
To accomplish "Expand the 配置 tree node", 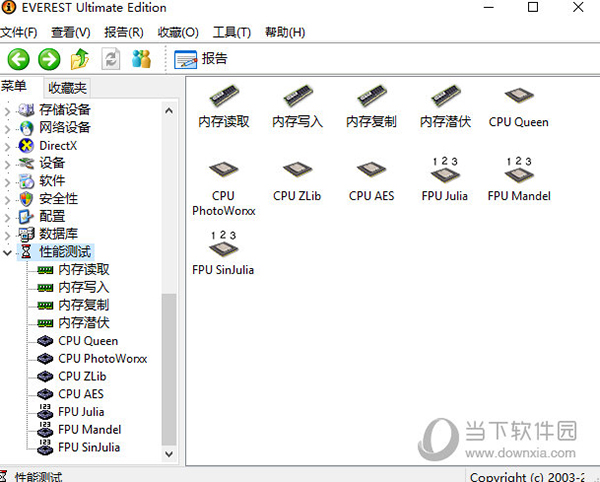I will (7, 218).
